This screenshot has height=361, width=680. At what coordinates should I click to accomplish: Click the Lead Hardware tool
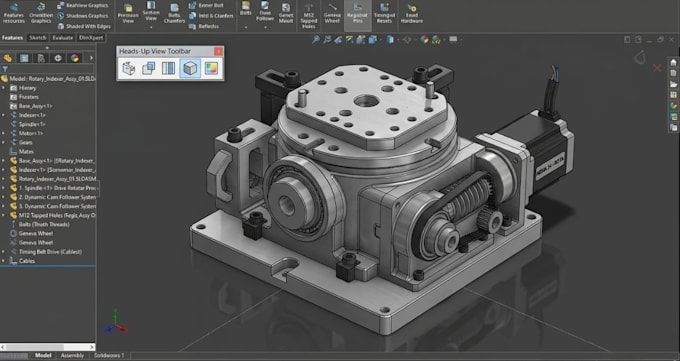tap(412, 14)
